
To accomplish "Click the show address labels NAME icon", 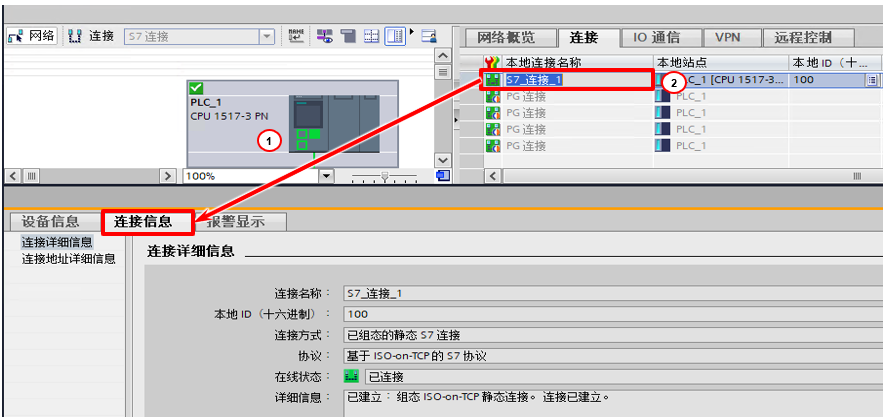I will tap(296, 36).
